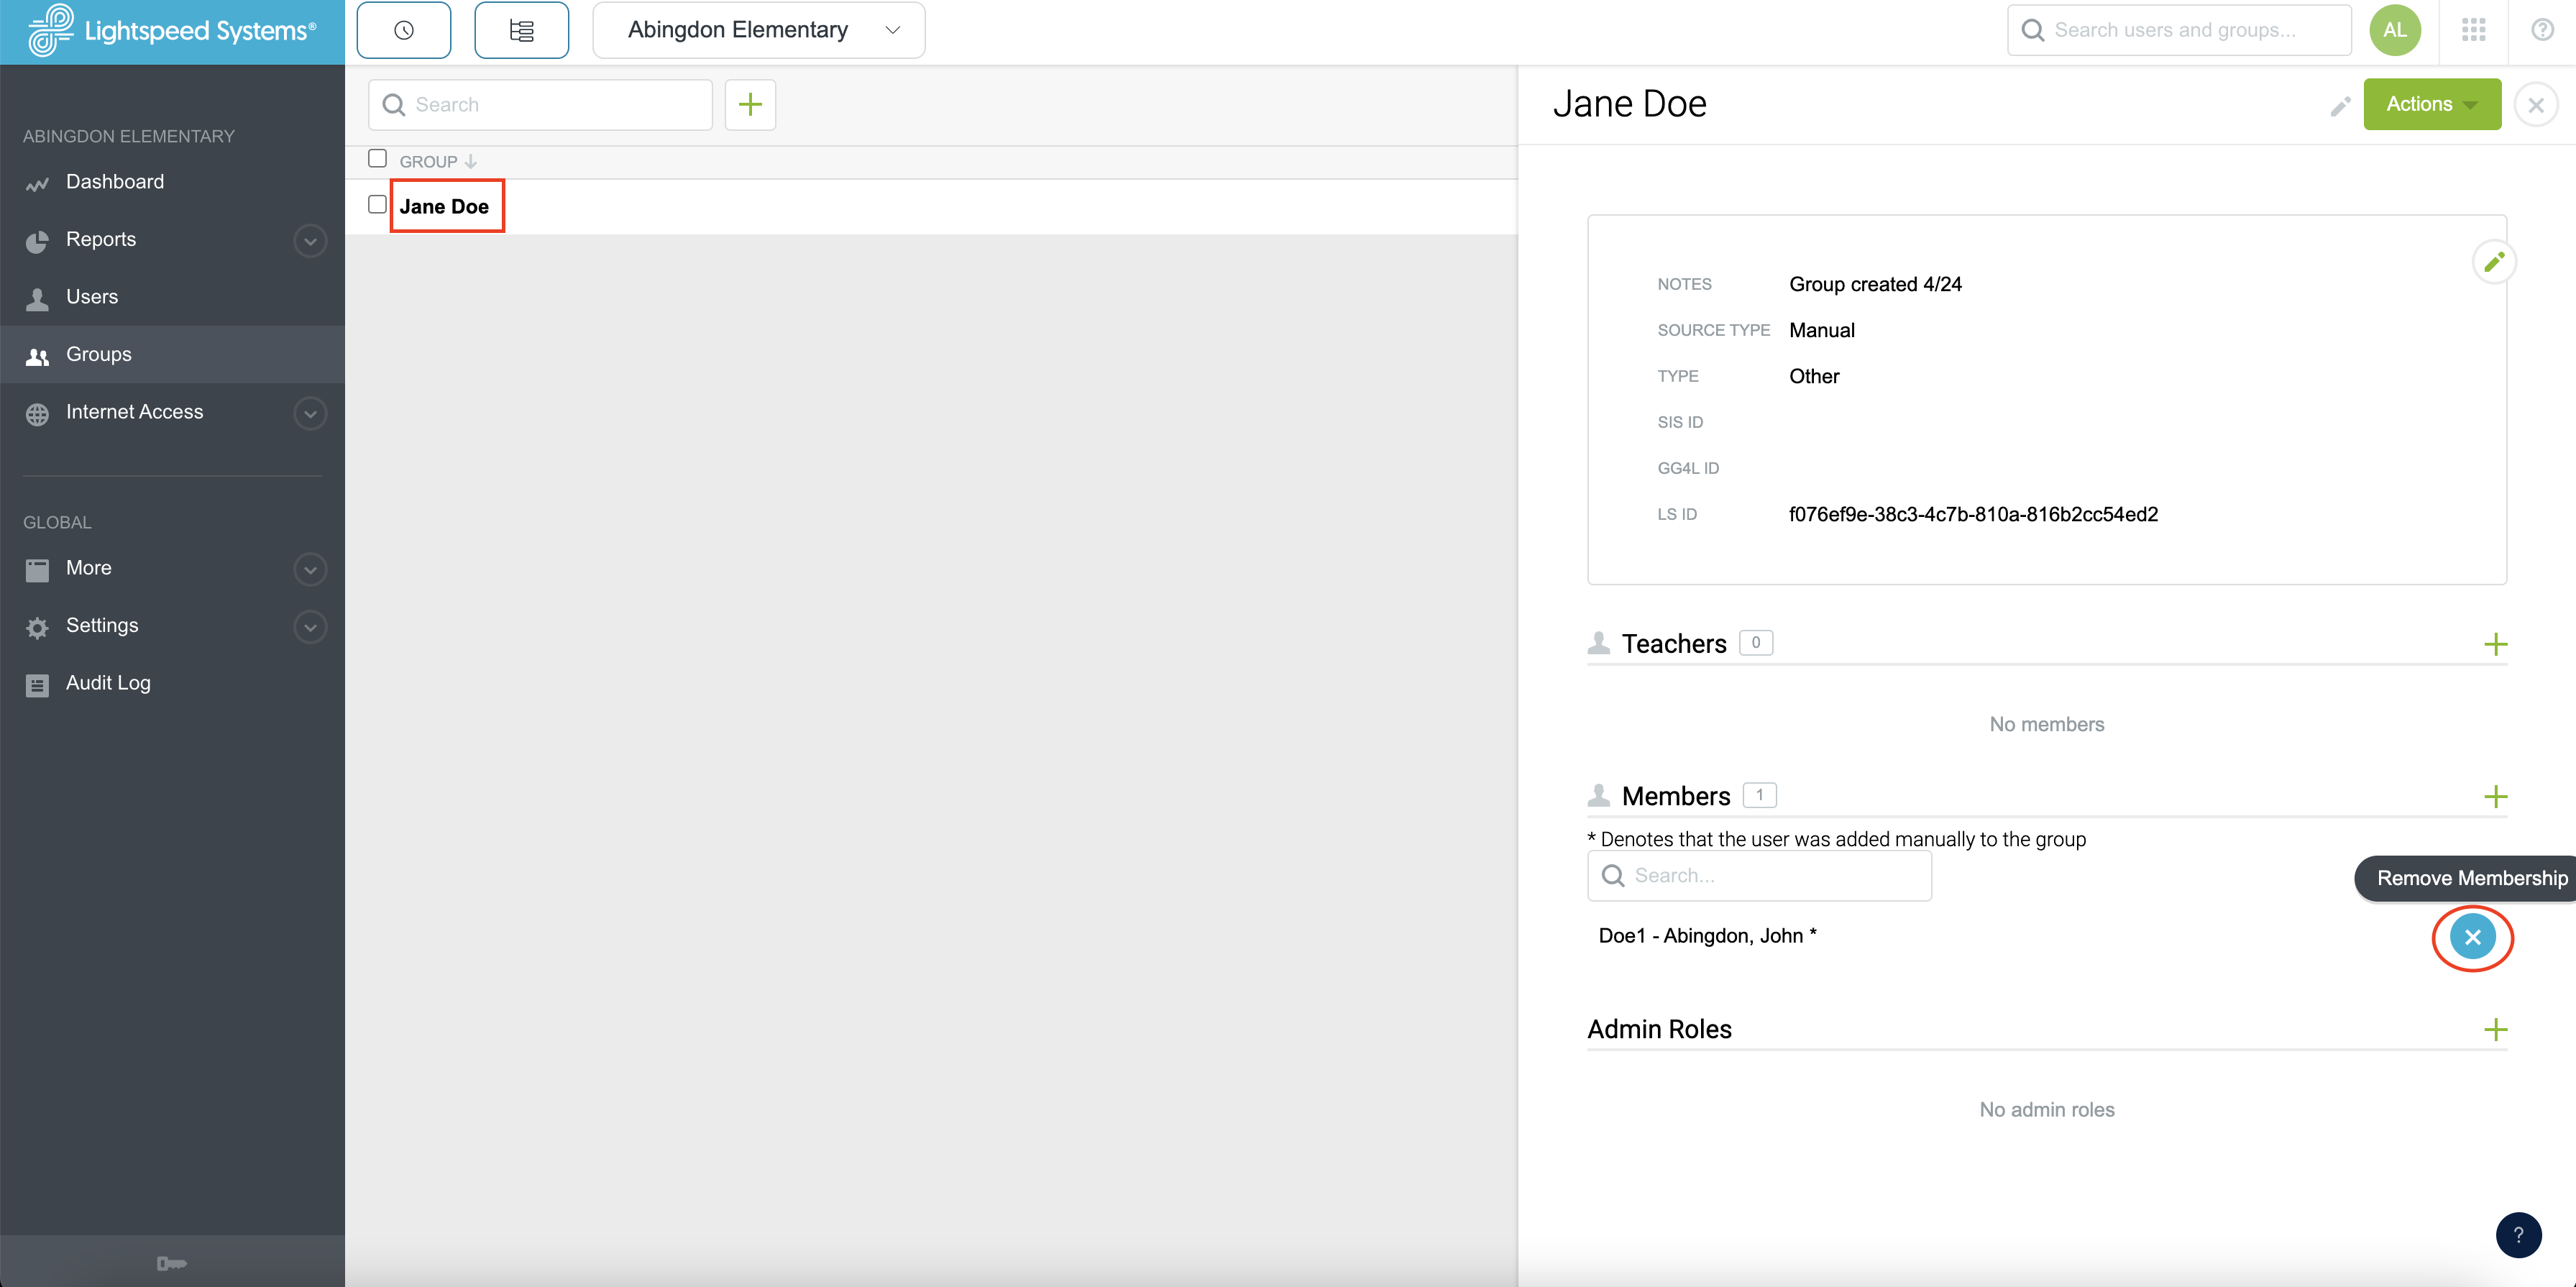Click the members search field
Screen dimensions: 2576x1287
(x=1760, y=875)
